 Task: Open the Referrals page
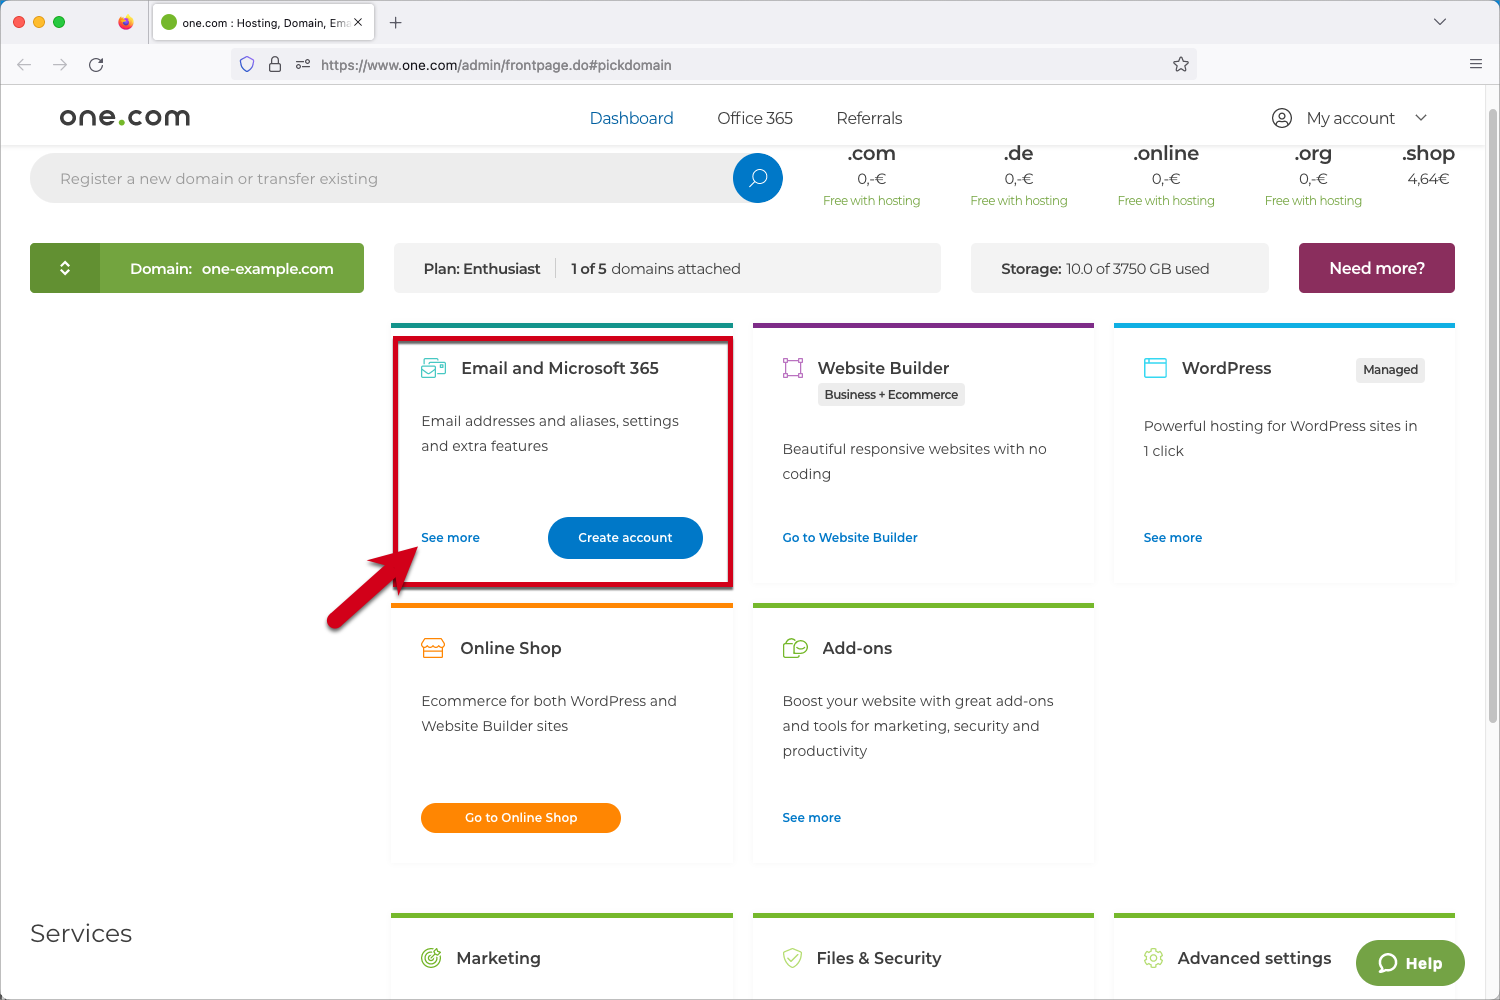point(868,118)
